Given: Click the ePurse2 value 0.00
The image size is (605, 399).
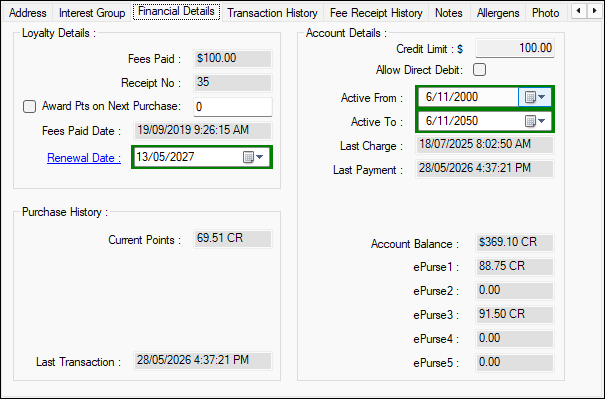Looking at the screenshot, I should [x=515, y=291].
